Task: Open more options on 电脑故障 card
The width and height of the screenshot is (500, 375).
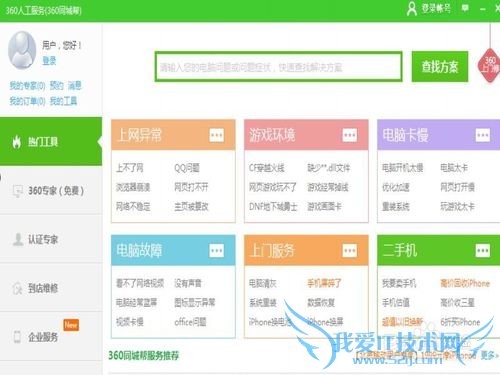Action: coord(217,250)
